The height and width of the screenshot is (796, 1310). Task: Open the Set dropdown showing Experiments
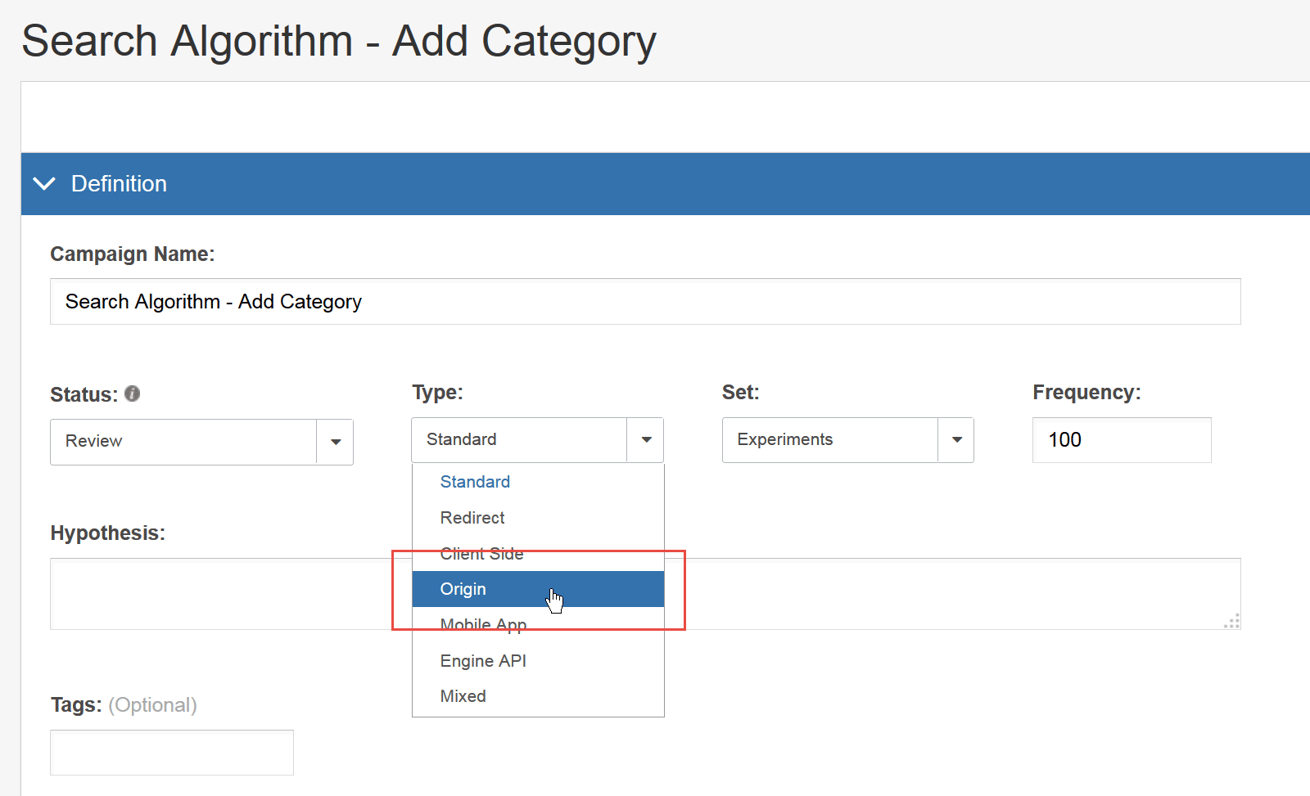tap(848, 440)
